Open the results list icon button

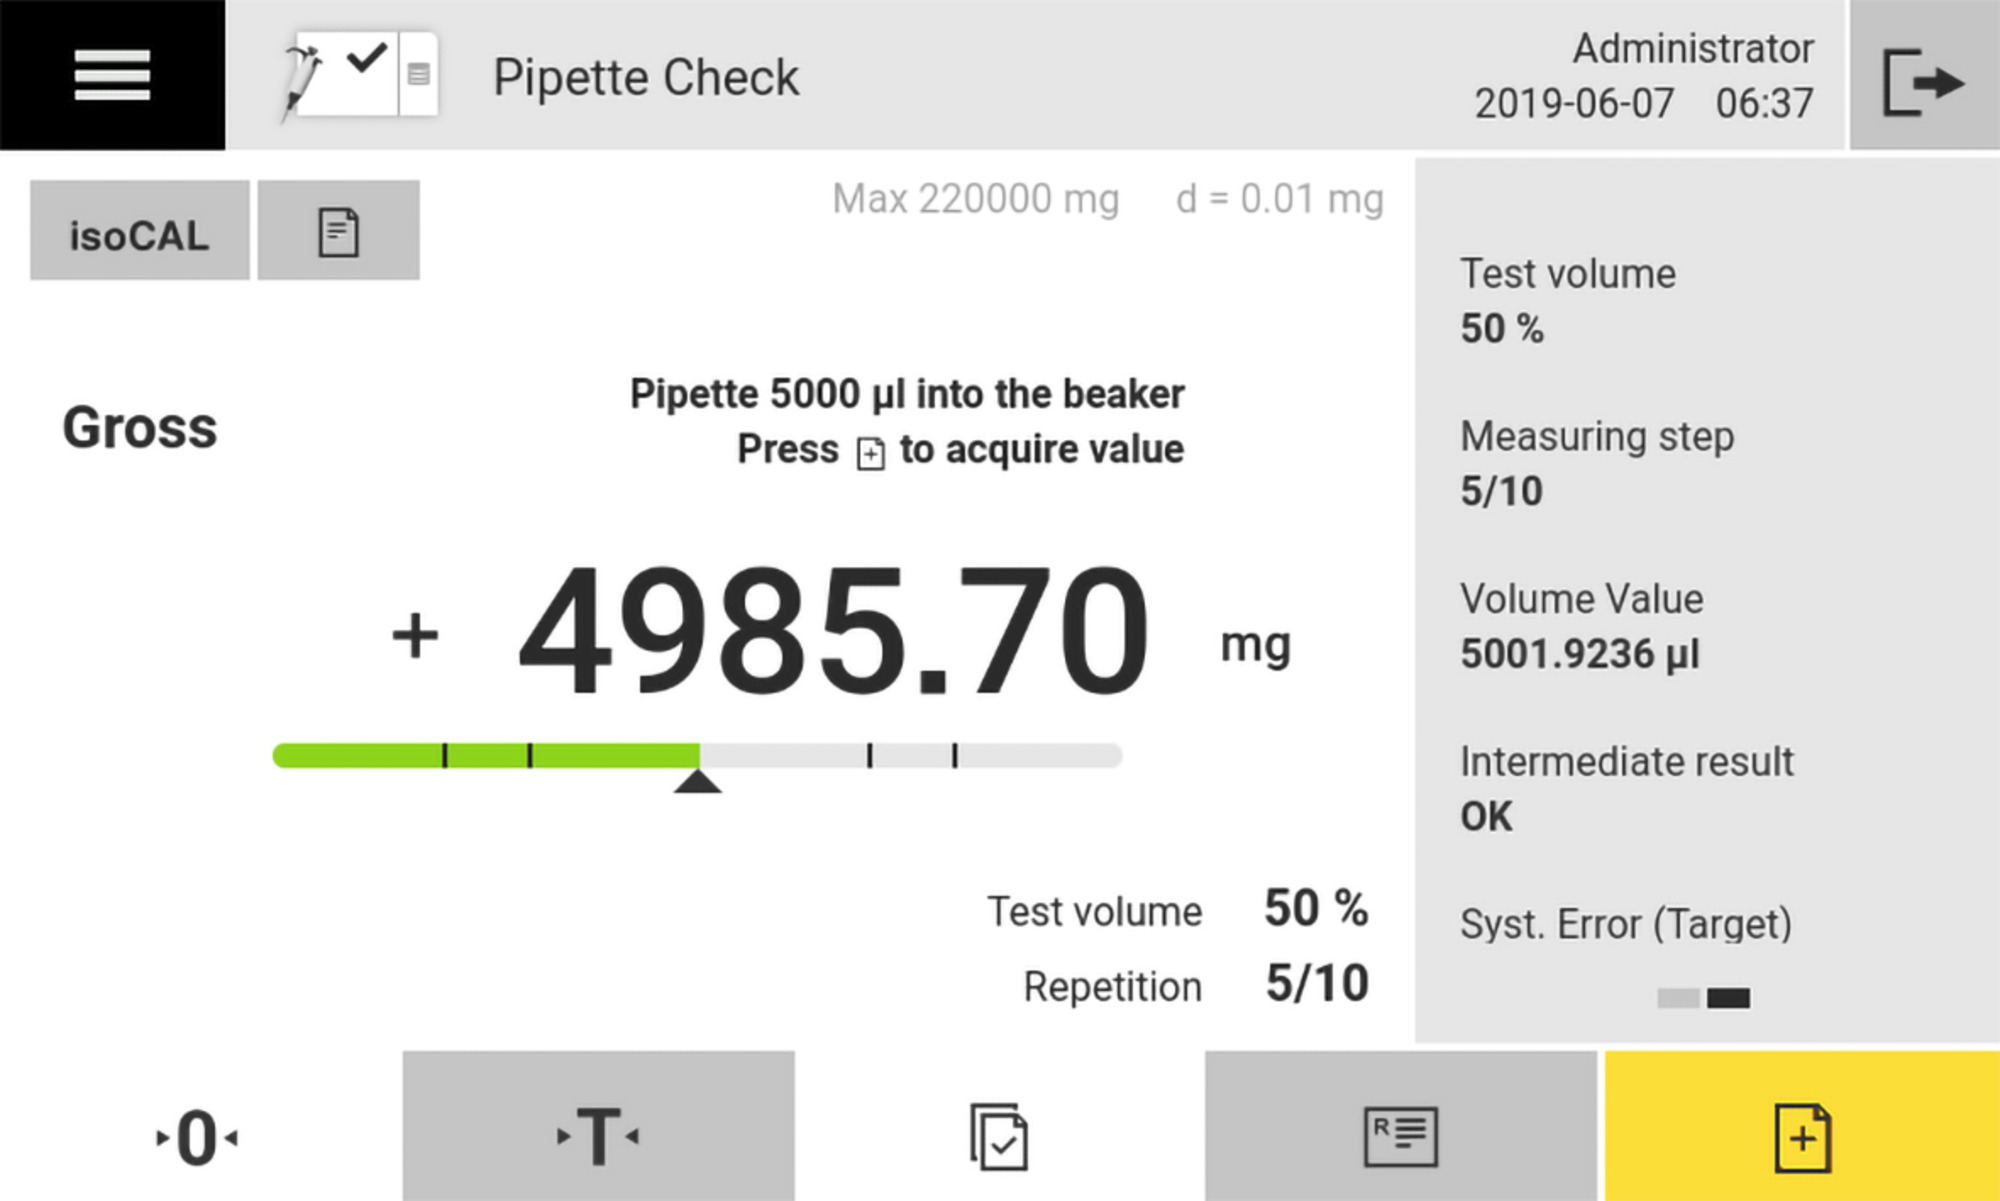click(1400, 1134)
